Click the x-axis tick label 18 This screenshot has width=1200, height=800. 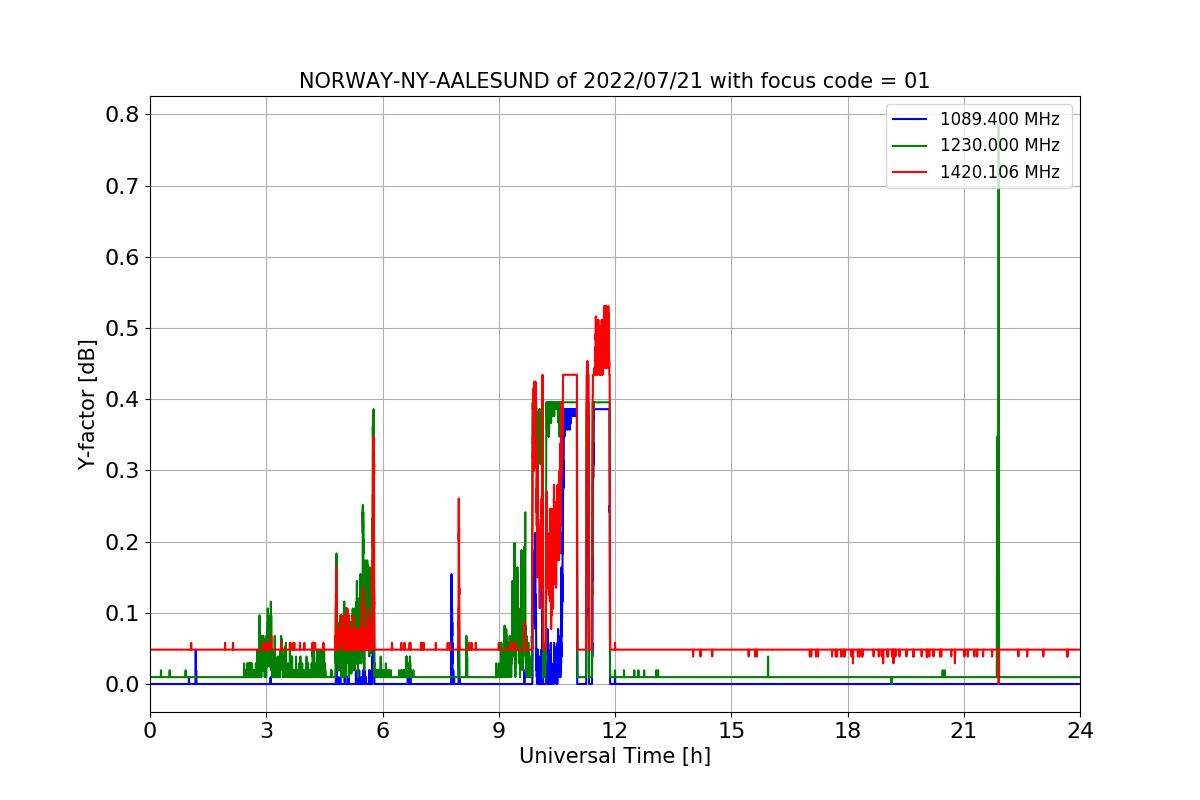pos(848,730)
